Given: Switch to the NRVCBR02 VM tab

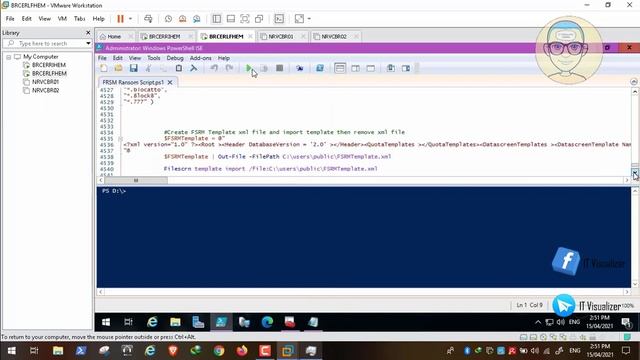Looking at the screenshot, I should tap(333, 36).
